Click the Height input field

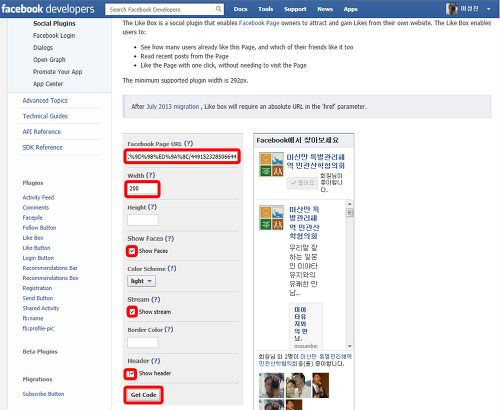click(143, 220)
